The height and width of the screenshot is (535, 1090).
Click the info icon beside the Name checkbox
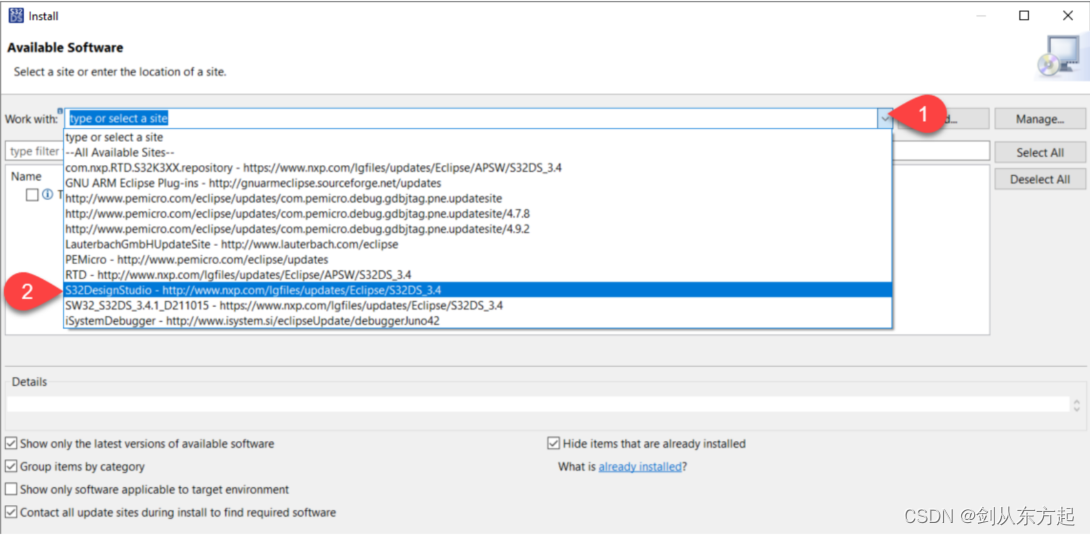[47, 195]
